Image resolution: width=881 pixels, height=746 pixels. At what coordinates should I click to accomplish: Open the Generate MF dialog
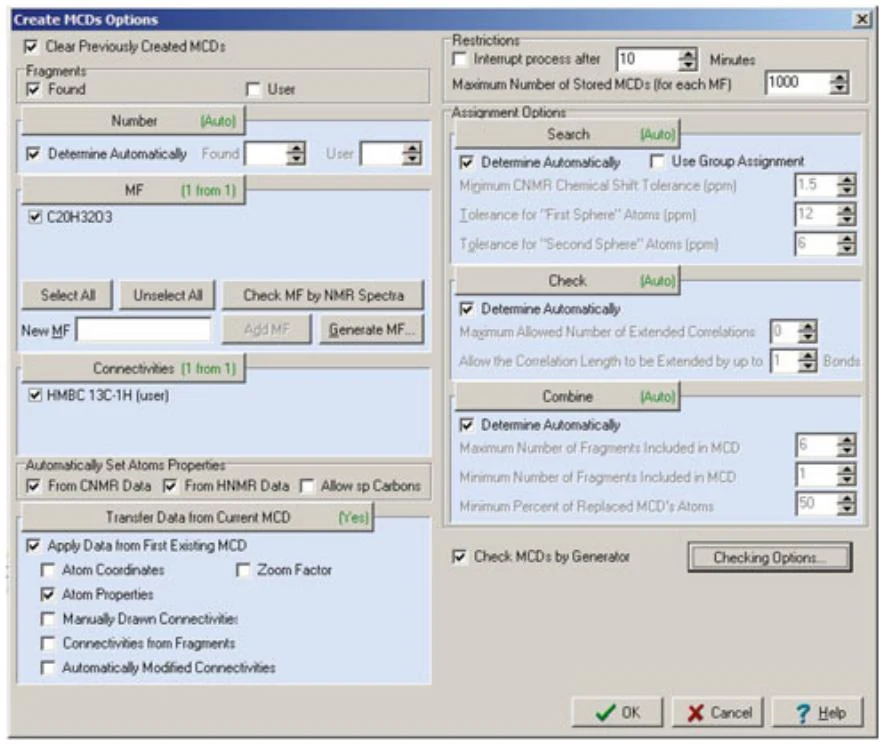pos(371,330)
